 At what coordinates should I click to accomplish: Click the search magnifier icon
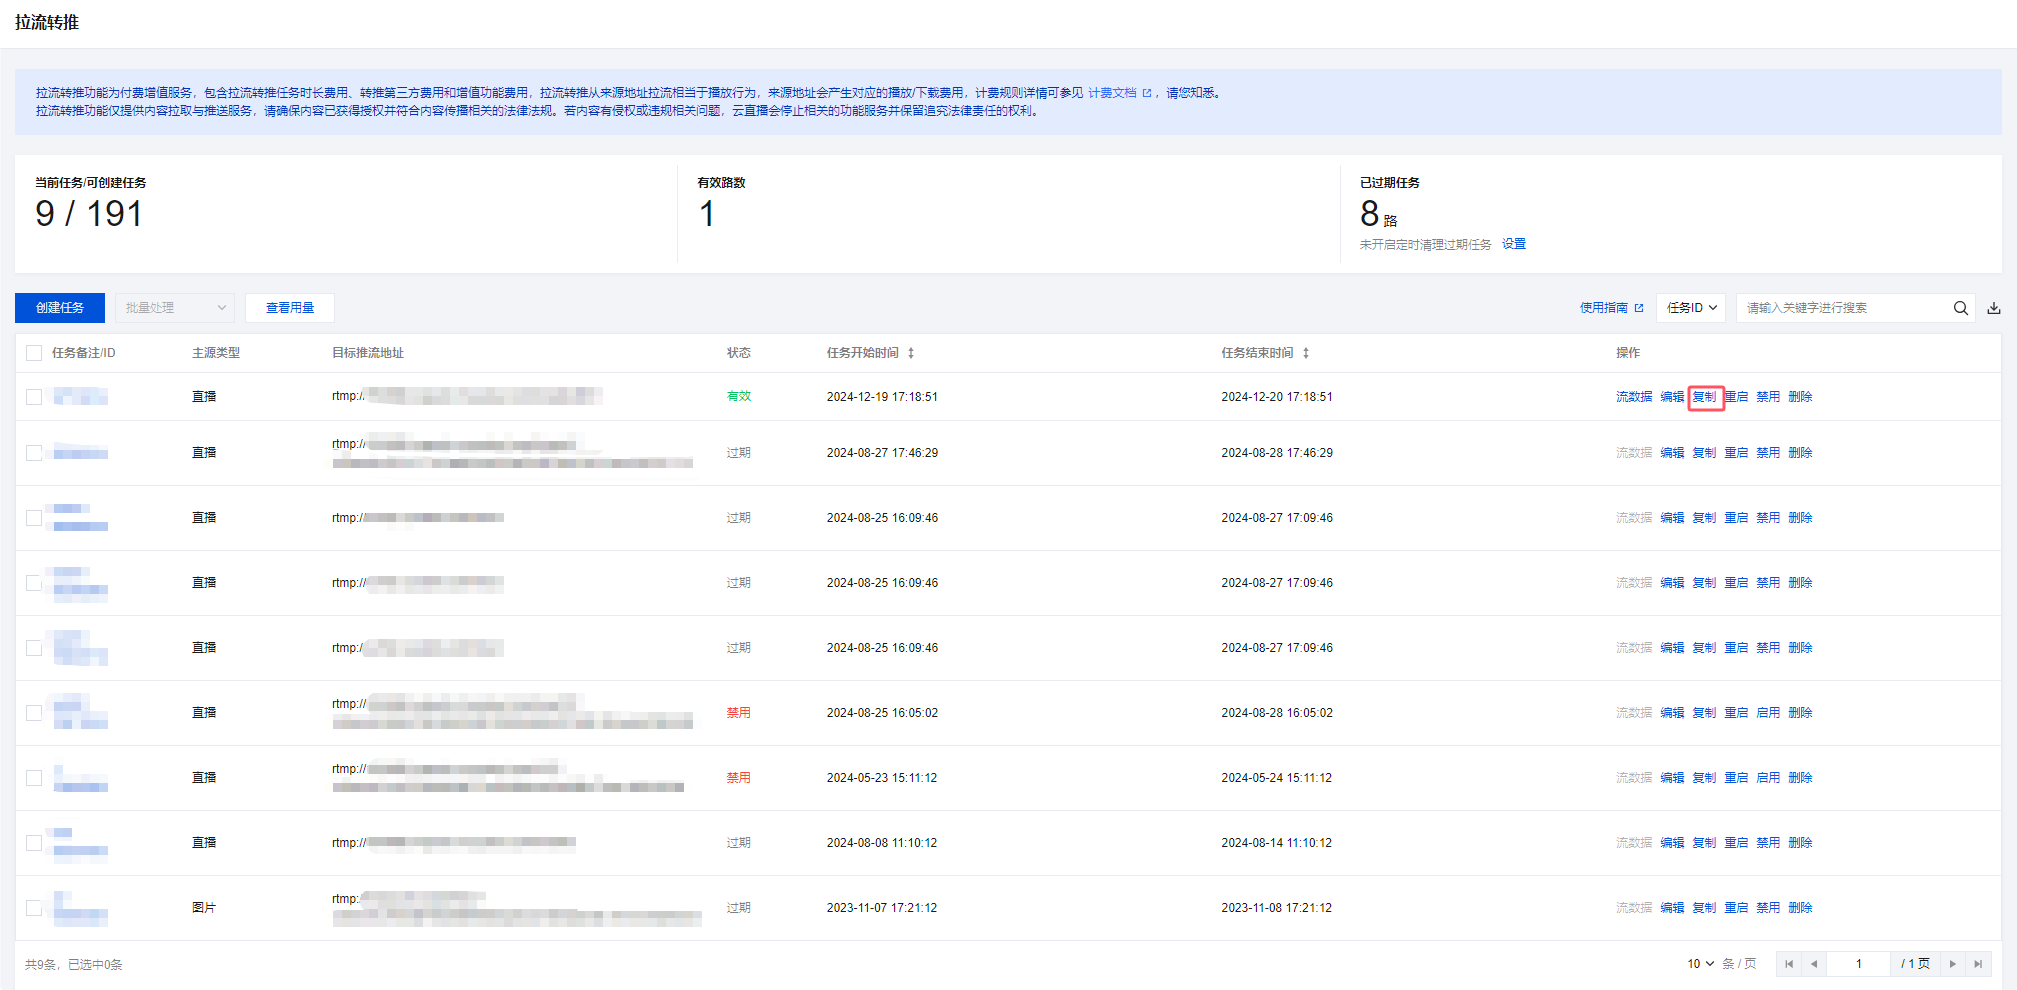1960,308
